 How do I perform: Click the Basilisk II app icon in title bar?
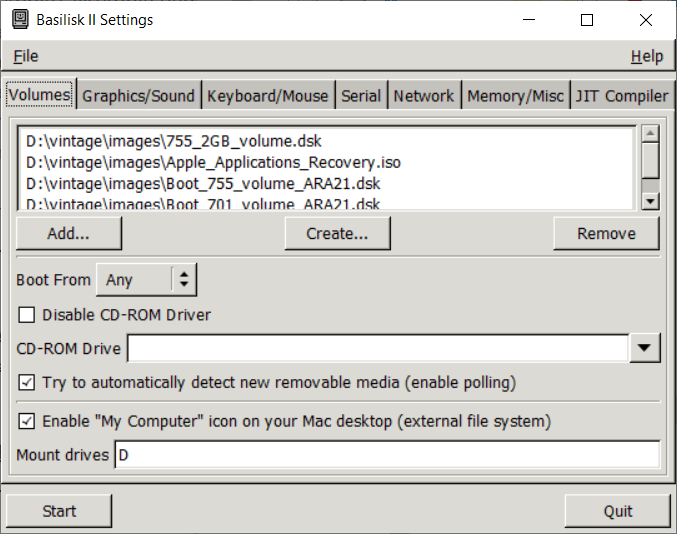pos(20,20)
